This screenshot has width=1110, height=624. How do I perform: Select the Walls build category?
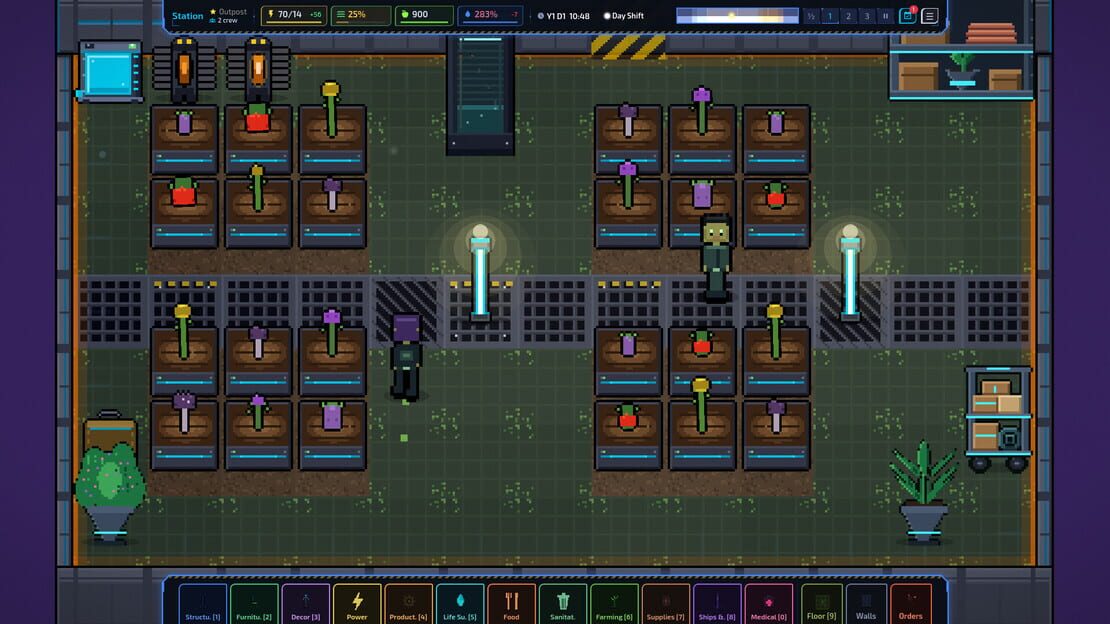866,603
